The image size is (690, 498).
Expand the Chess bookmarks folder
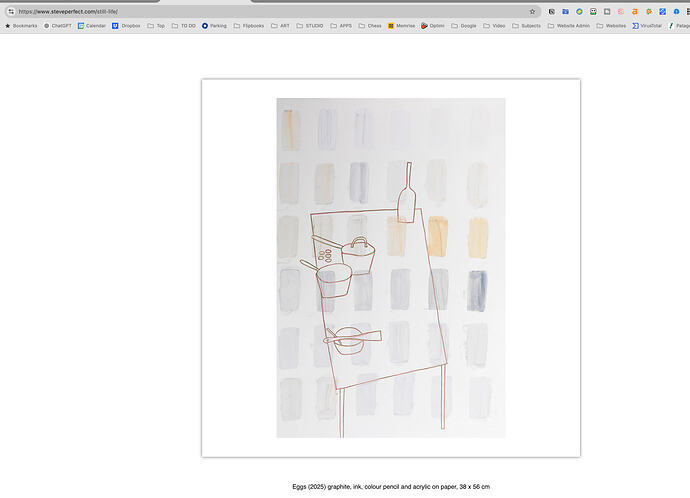[x=370, y=26]
